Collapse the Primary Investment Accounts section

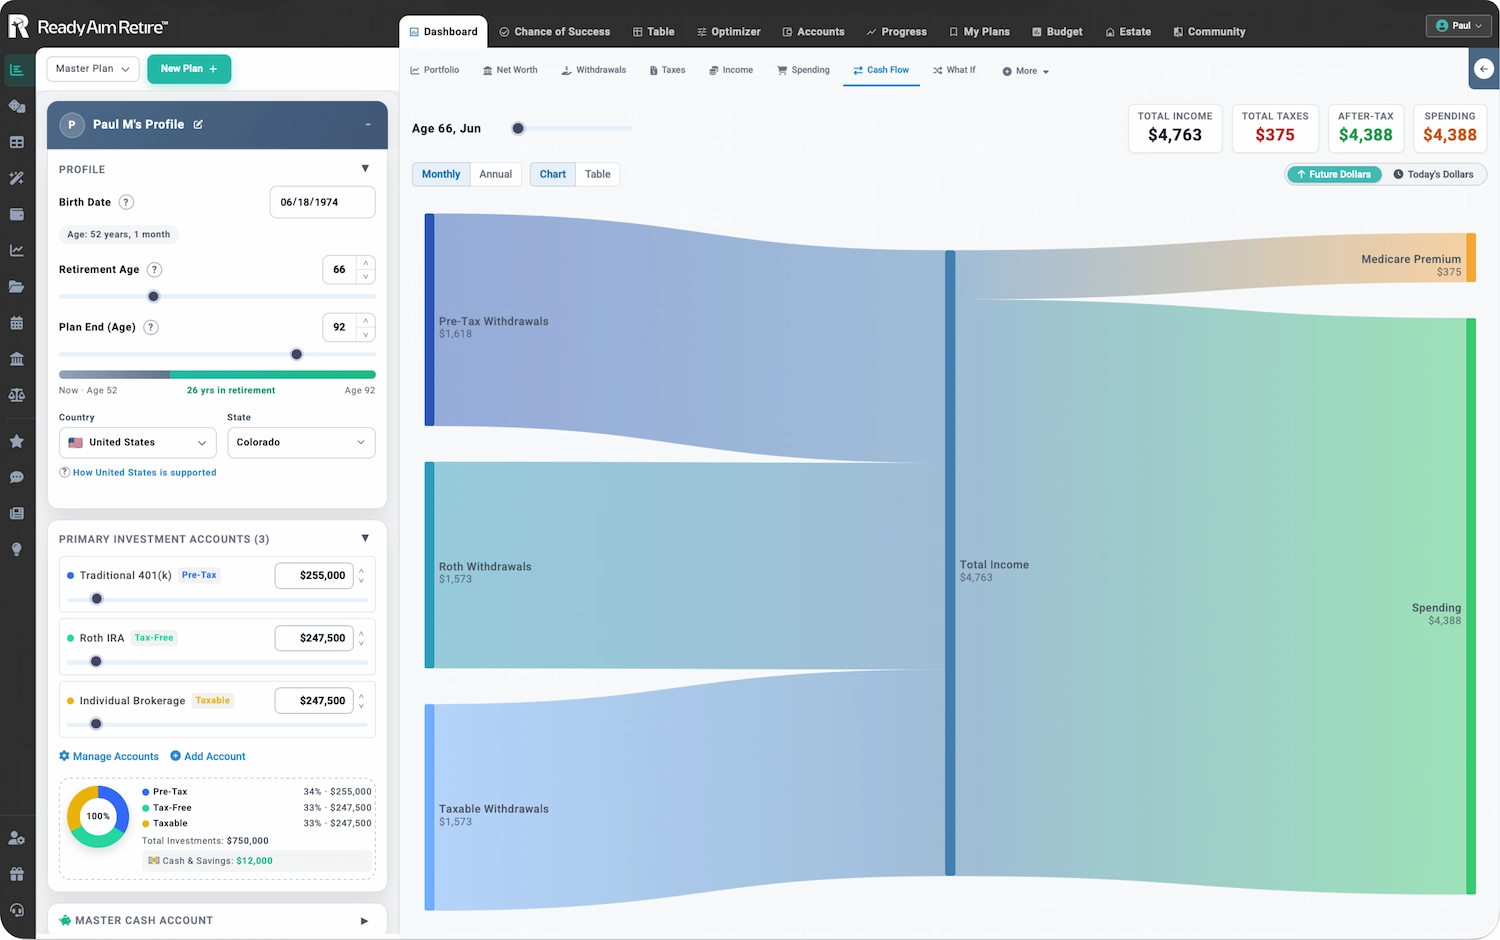tap(365, 538)
